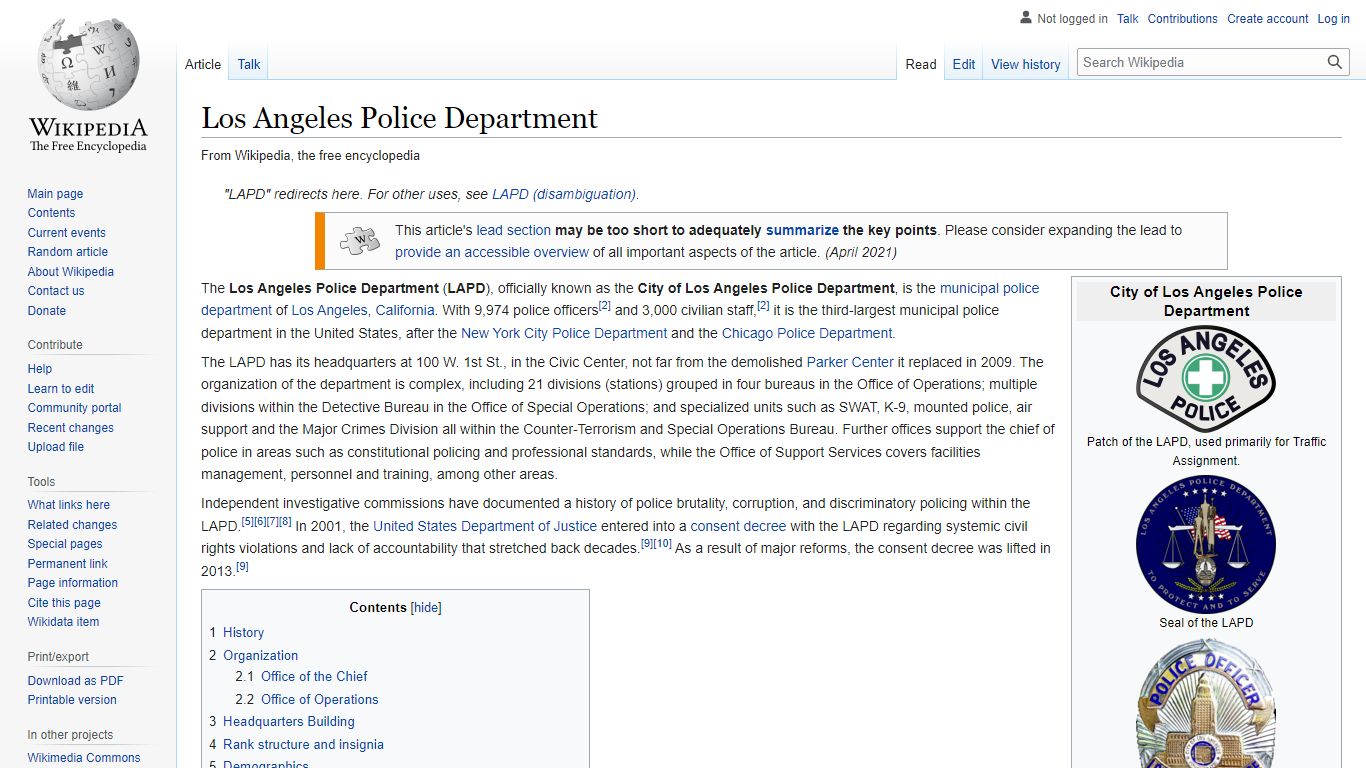Open Recent changes link

(70, 428)
